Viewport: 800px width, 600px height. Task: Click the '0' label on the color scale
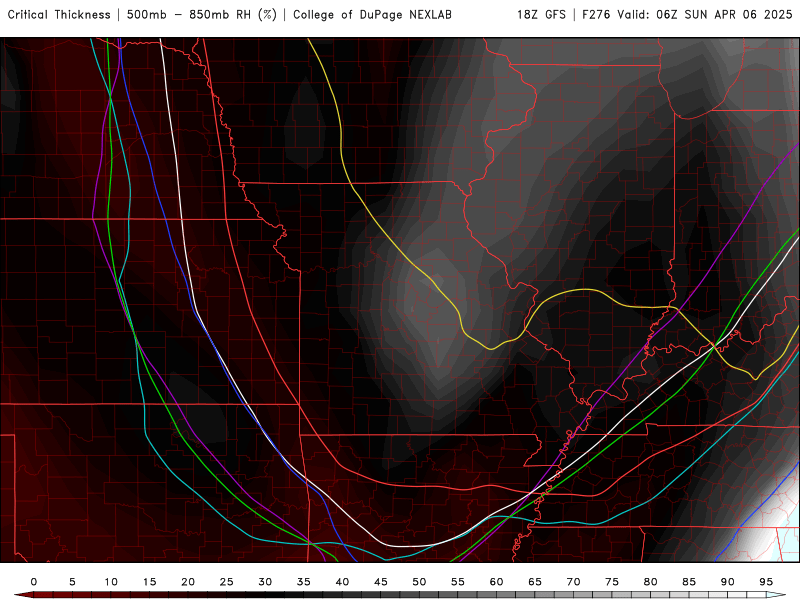pos(34,582)
